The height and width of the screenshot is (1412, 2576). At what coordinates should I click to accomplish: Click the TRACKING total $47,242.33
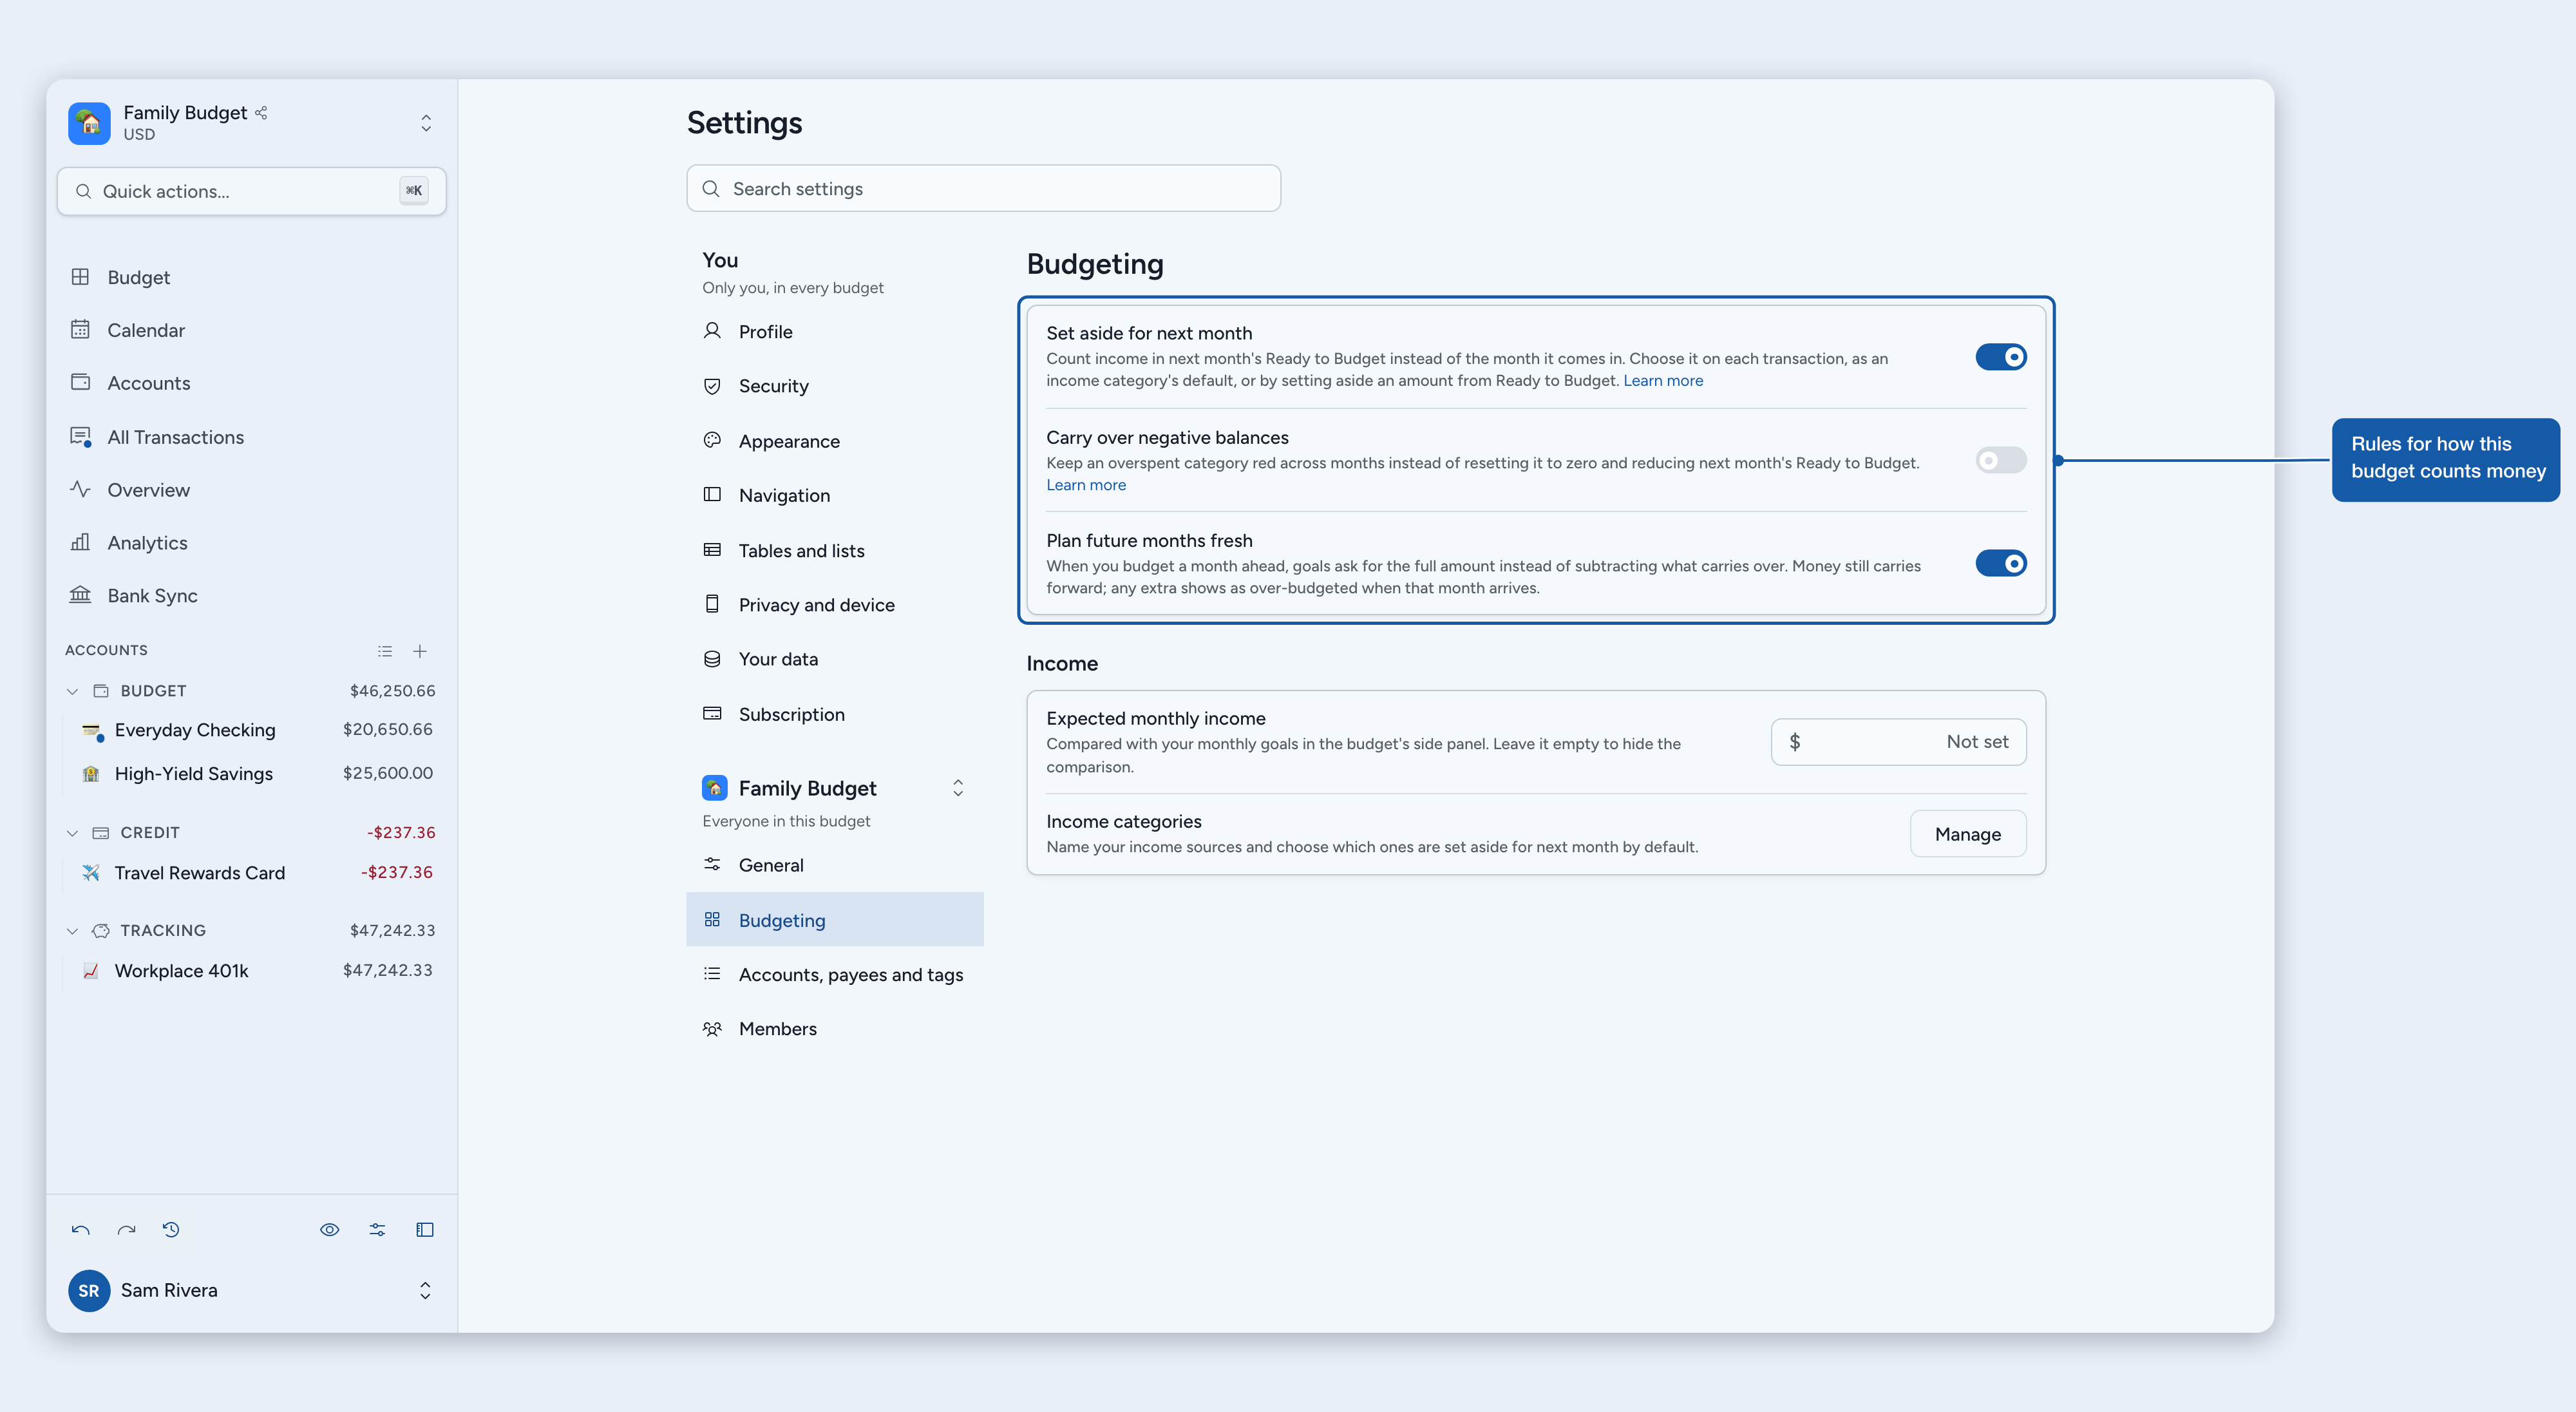click(392, 931)
